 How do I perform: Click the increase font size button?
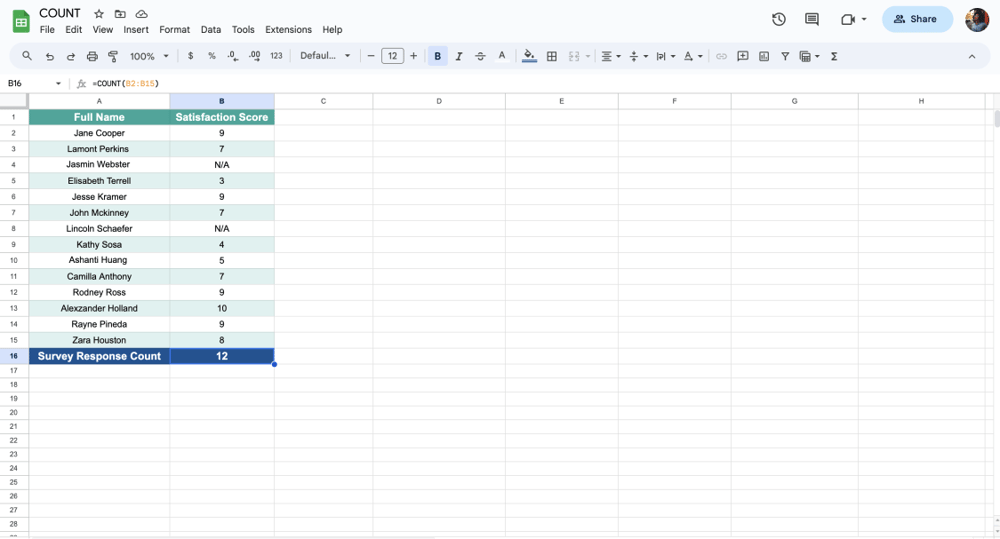tap(414, 57)
